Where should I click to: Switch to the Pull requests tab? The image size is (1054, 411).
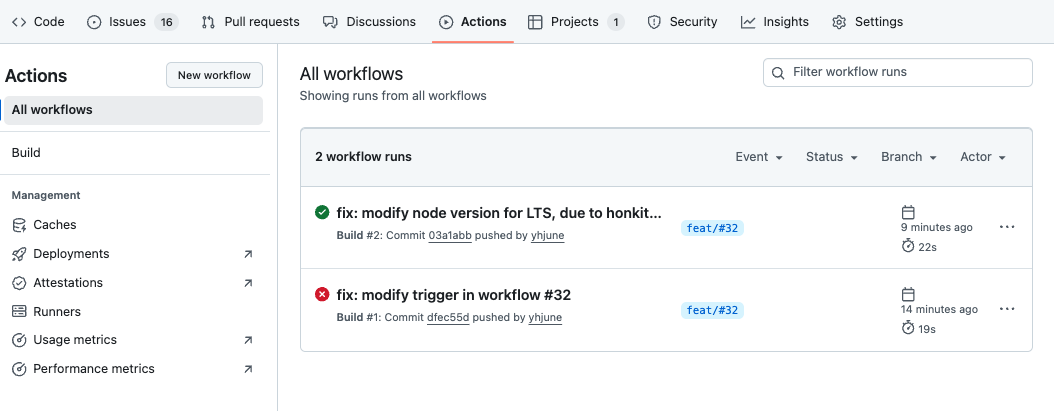[251, 22]
